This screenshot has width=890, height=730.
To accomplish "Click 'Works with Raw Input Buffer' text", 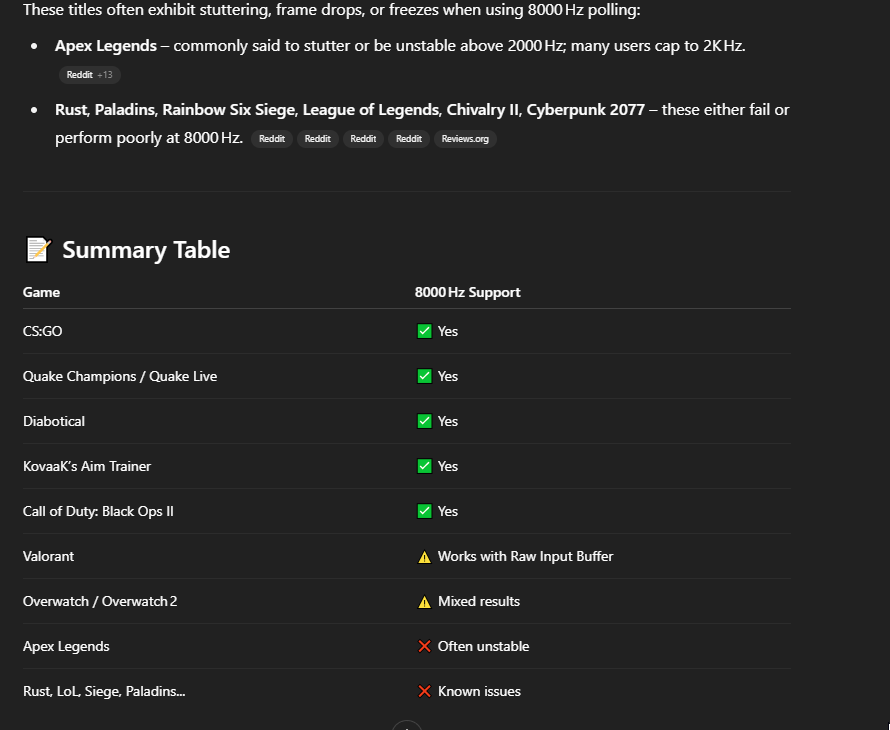I will point(525,556).
